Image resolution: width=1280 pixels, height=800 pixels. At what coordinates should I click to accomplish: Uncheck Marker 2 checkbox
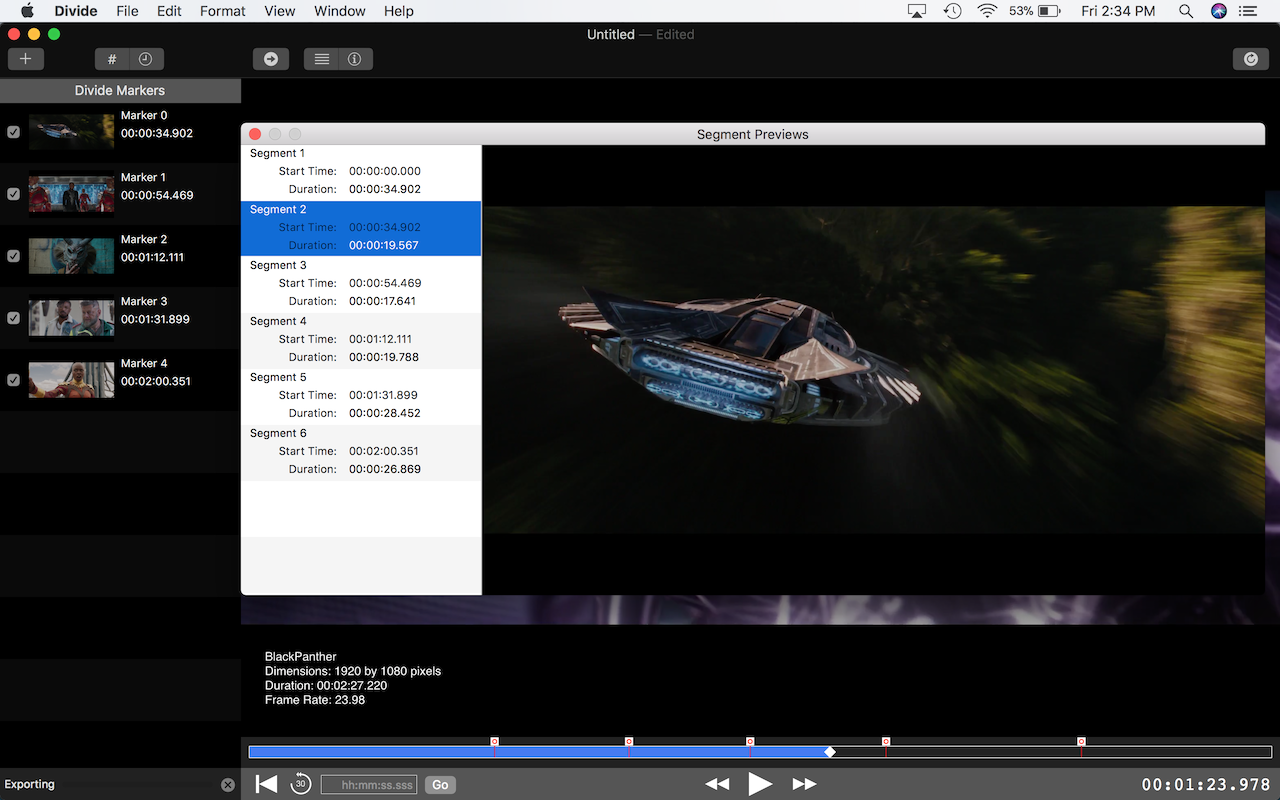[13, 256]
